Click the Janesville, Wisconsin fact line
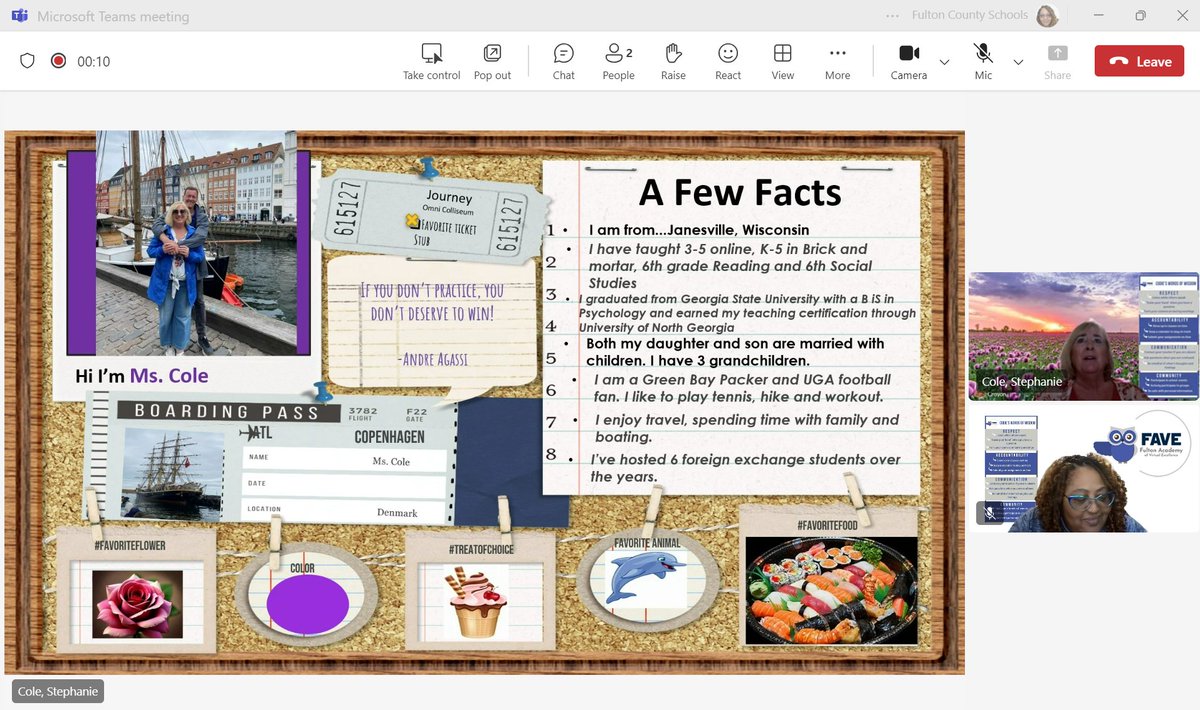This screenshot has height=710, width=1200. click(x=699, y=229)
